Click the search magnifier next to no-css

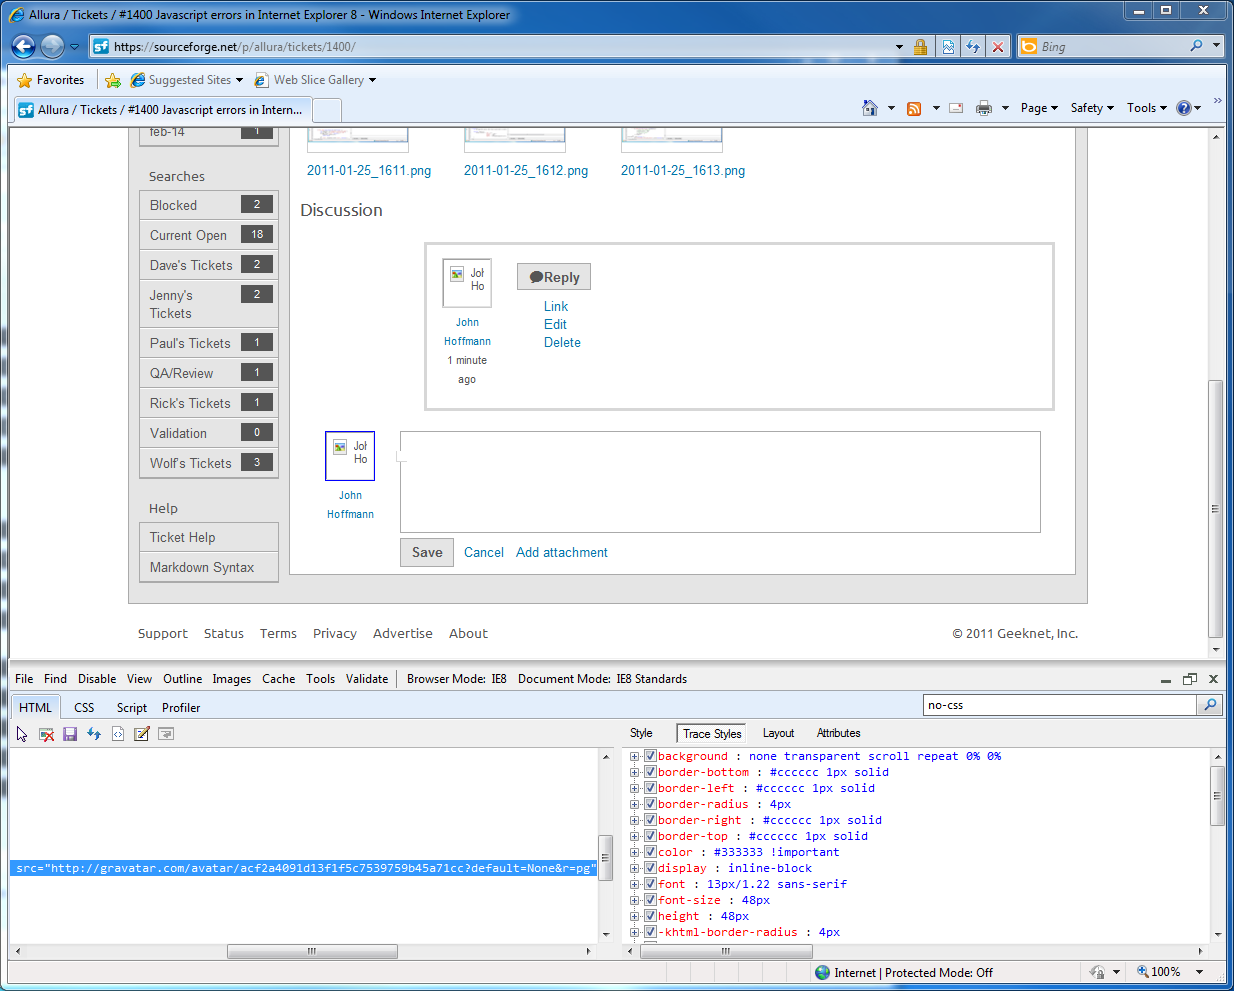pos(1210,705)
